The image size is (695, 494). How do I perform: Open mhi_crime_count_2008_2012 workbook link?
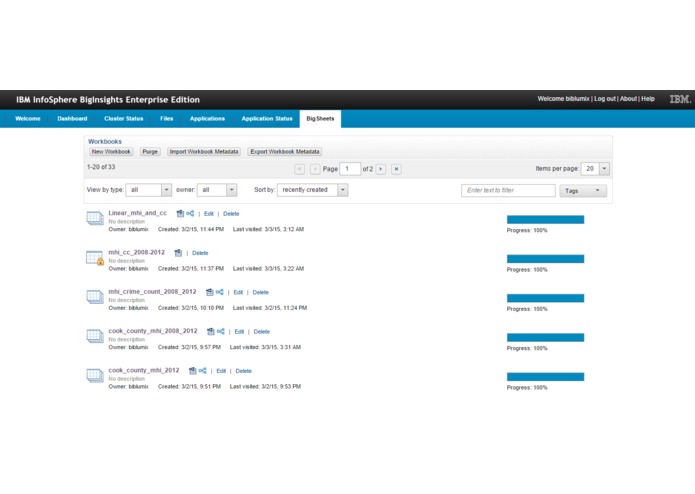click(152, 292)
